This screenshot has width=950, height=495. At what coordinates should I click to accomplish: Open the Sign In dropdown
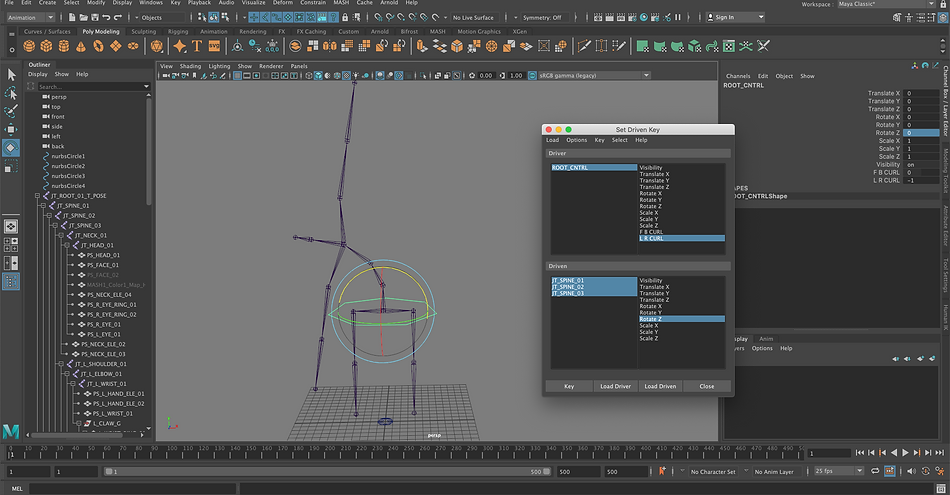click(x=736, y=18)
